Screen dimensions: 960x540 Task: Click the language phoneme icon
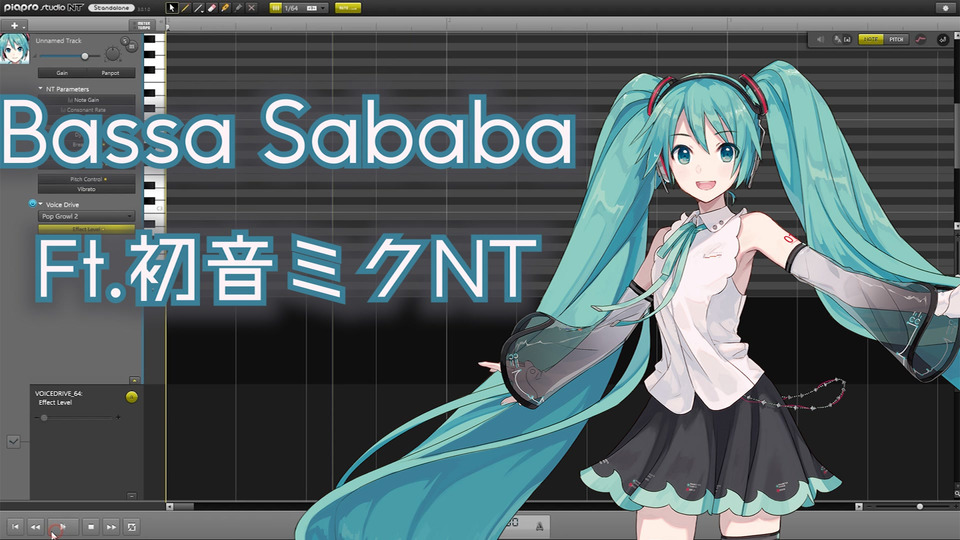pyautogui.click(x=838, y=39)
